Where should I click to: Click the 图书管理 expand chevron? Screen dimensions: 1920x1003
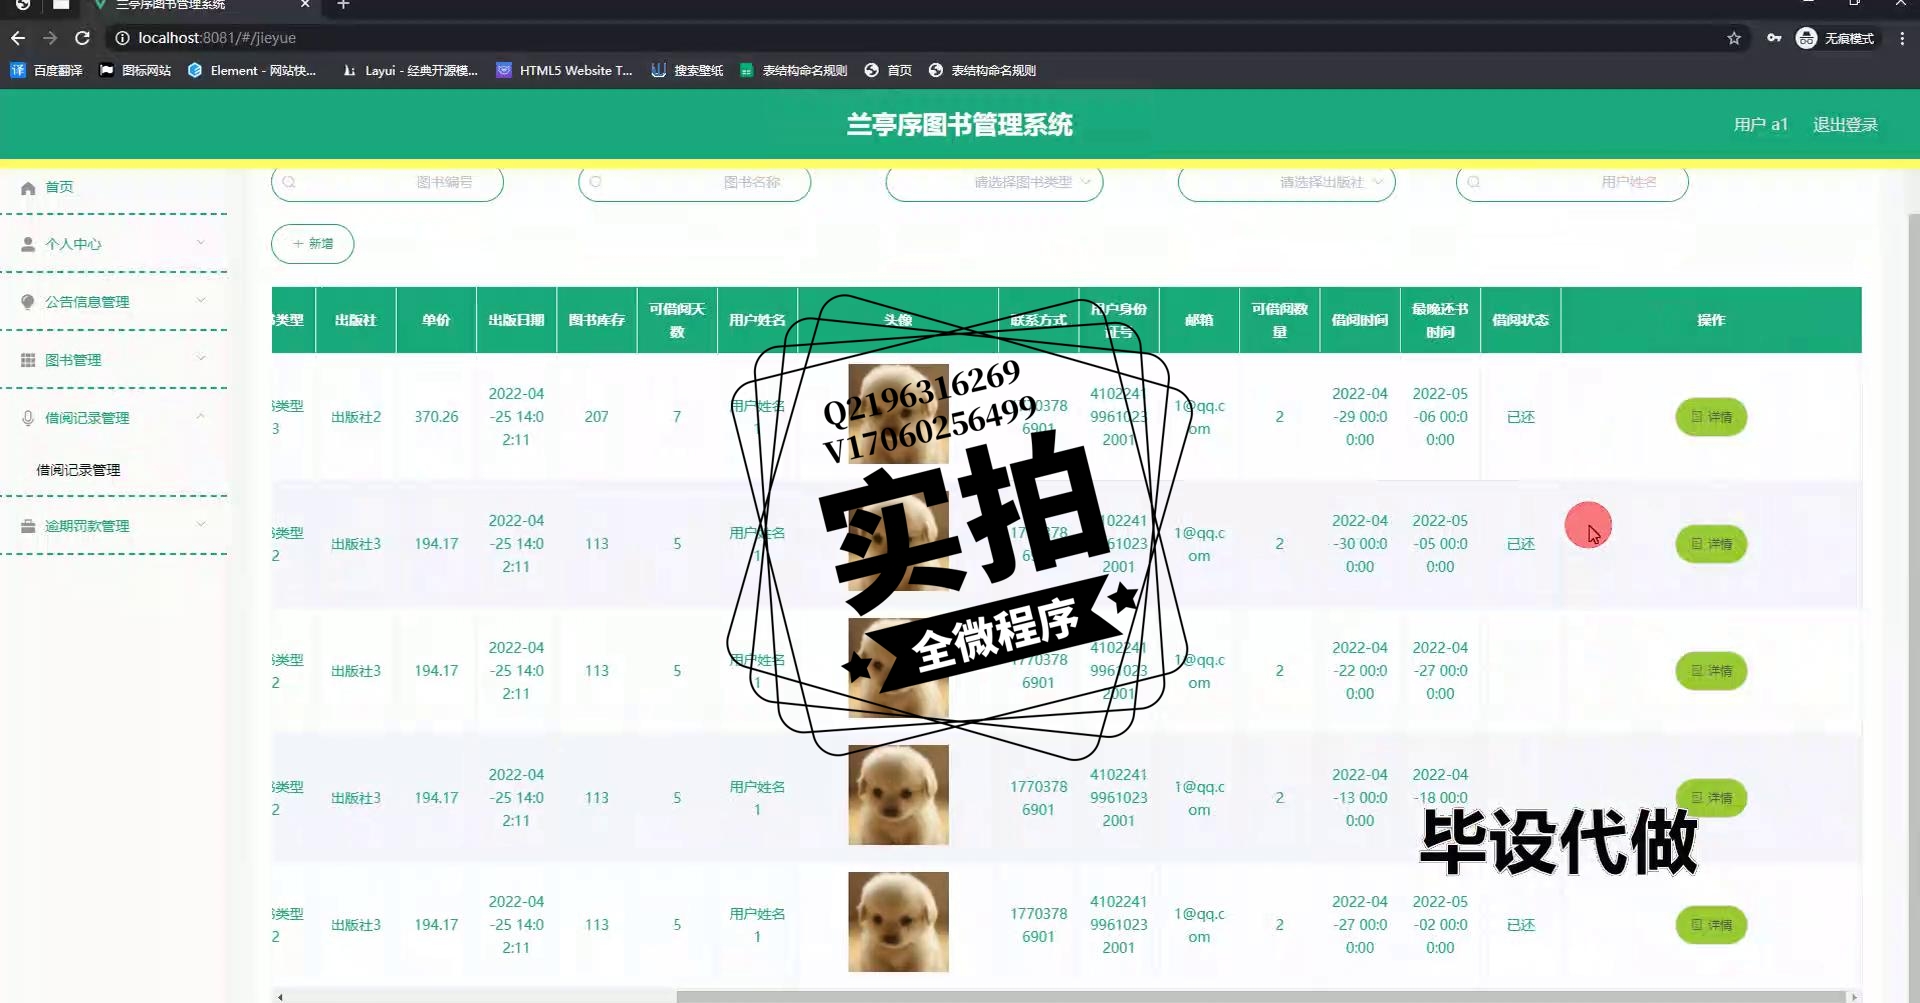201,359
